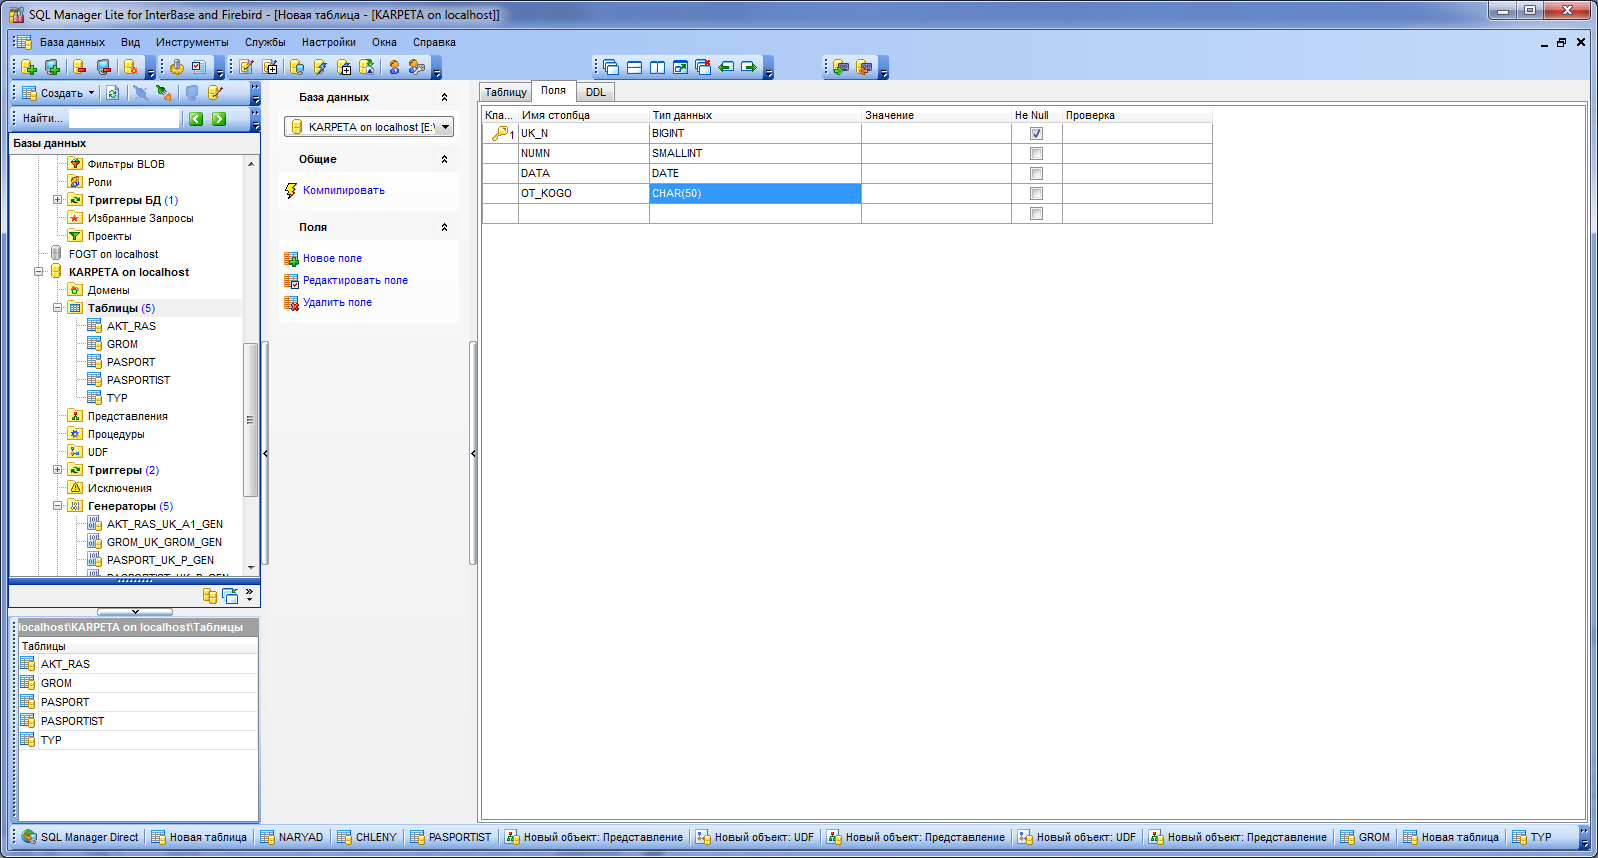The height and width of the screenshot is (858, 1598).
Task: Check Not Null for NUMN row
Action: (1036, 153)
